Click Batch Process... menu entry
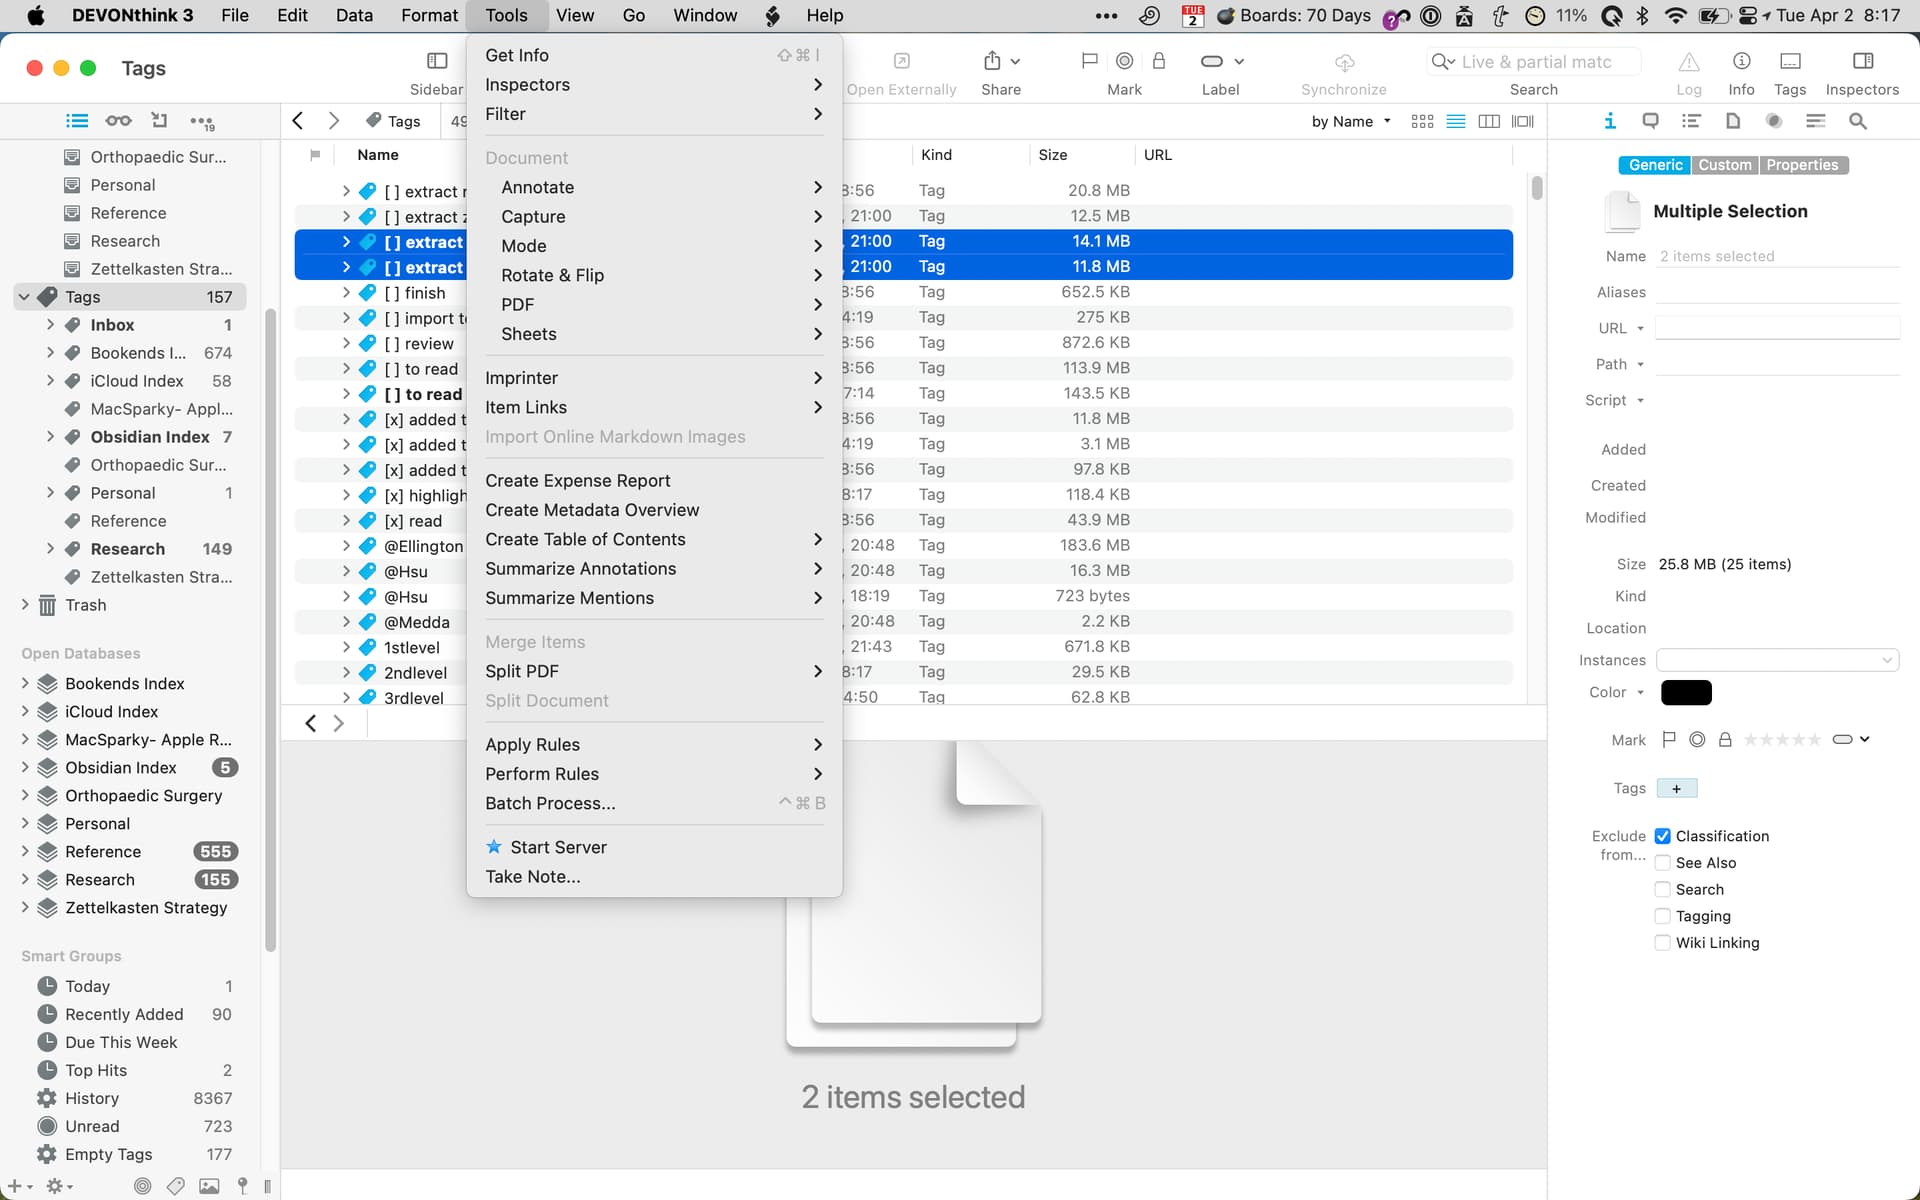The image size is (1920, 1200). (x=550, y=803)
